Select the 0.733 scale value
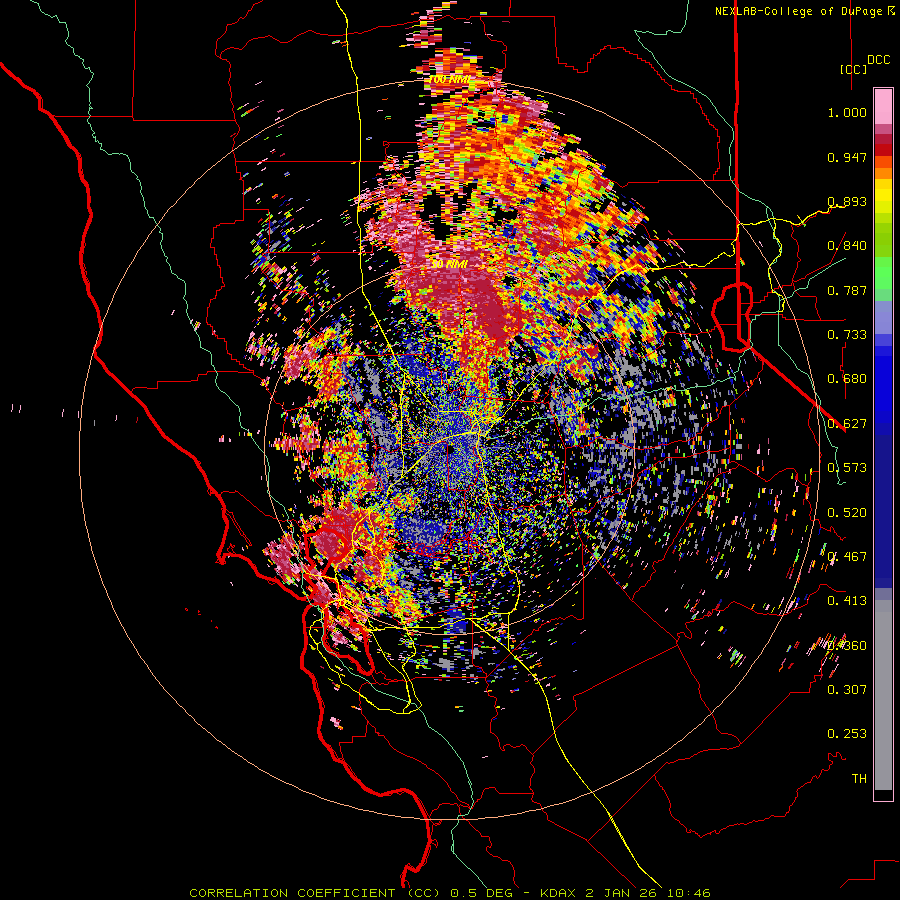The width and height of the screenshot is (900, 900). pos(847,335)
